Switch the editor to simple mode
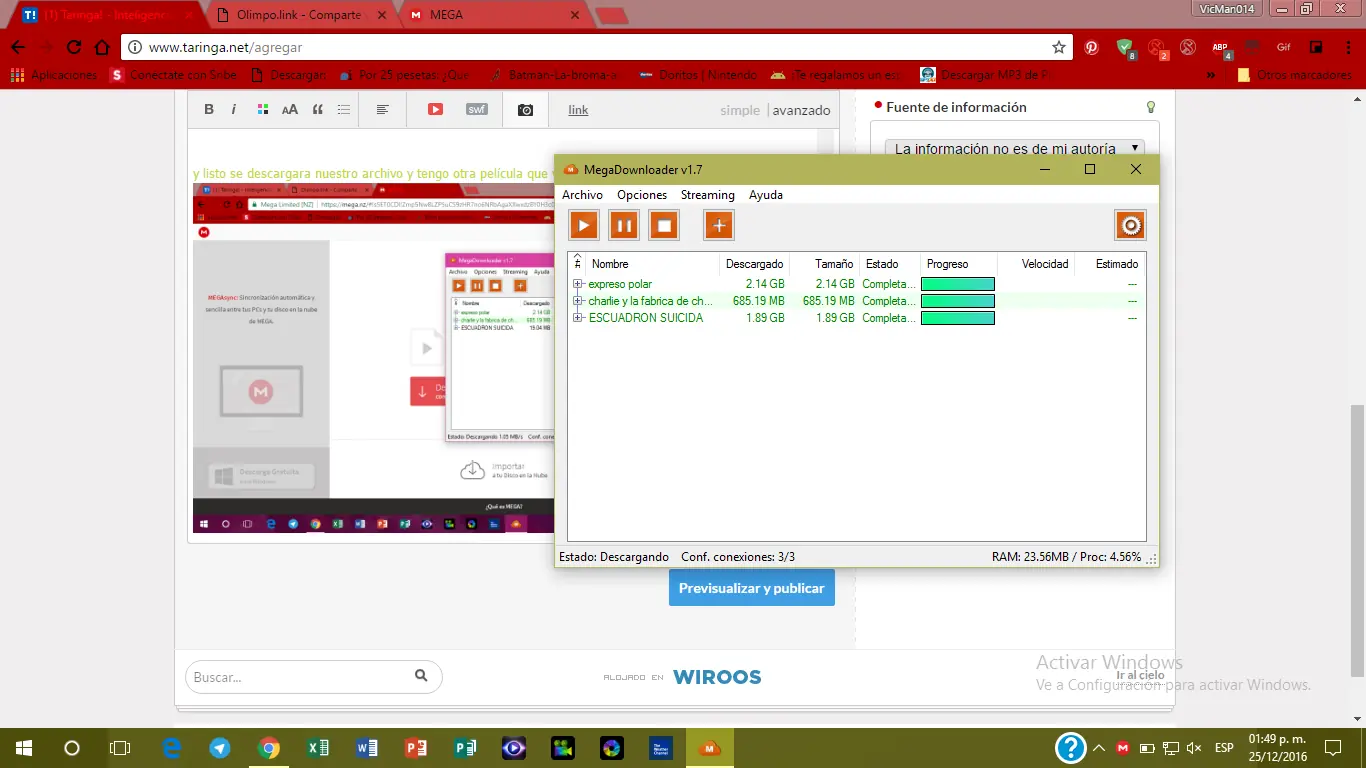1366x768 pixels. tap(740, 111)
